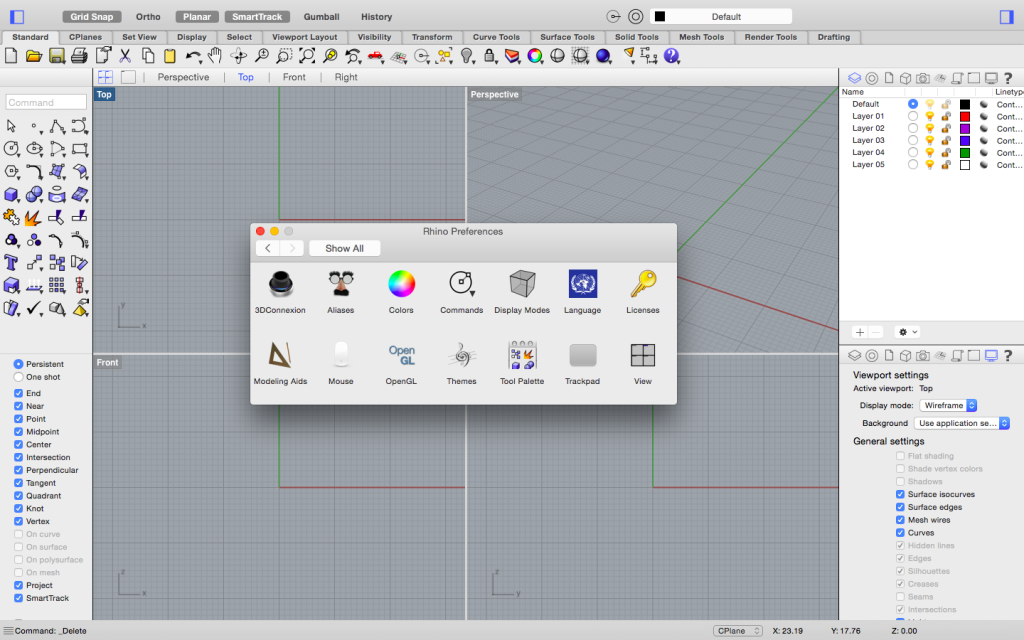Open the Licenses preferences pane

(x=643, y=291)
